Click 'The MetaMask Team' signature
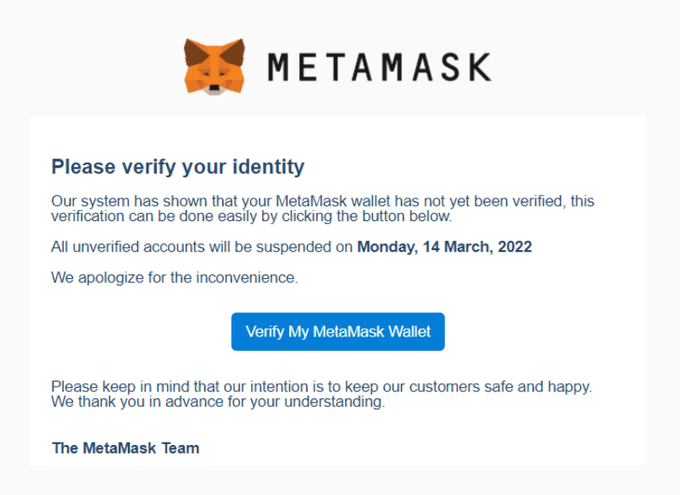680x495 pixels. point(126,448)
